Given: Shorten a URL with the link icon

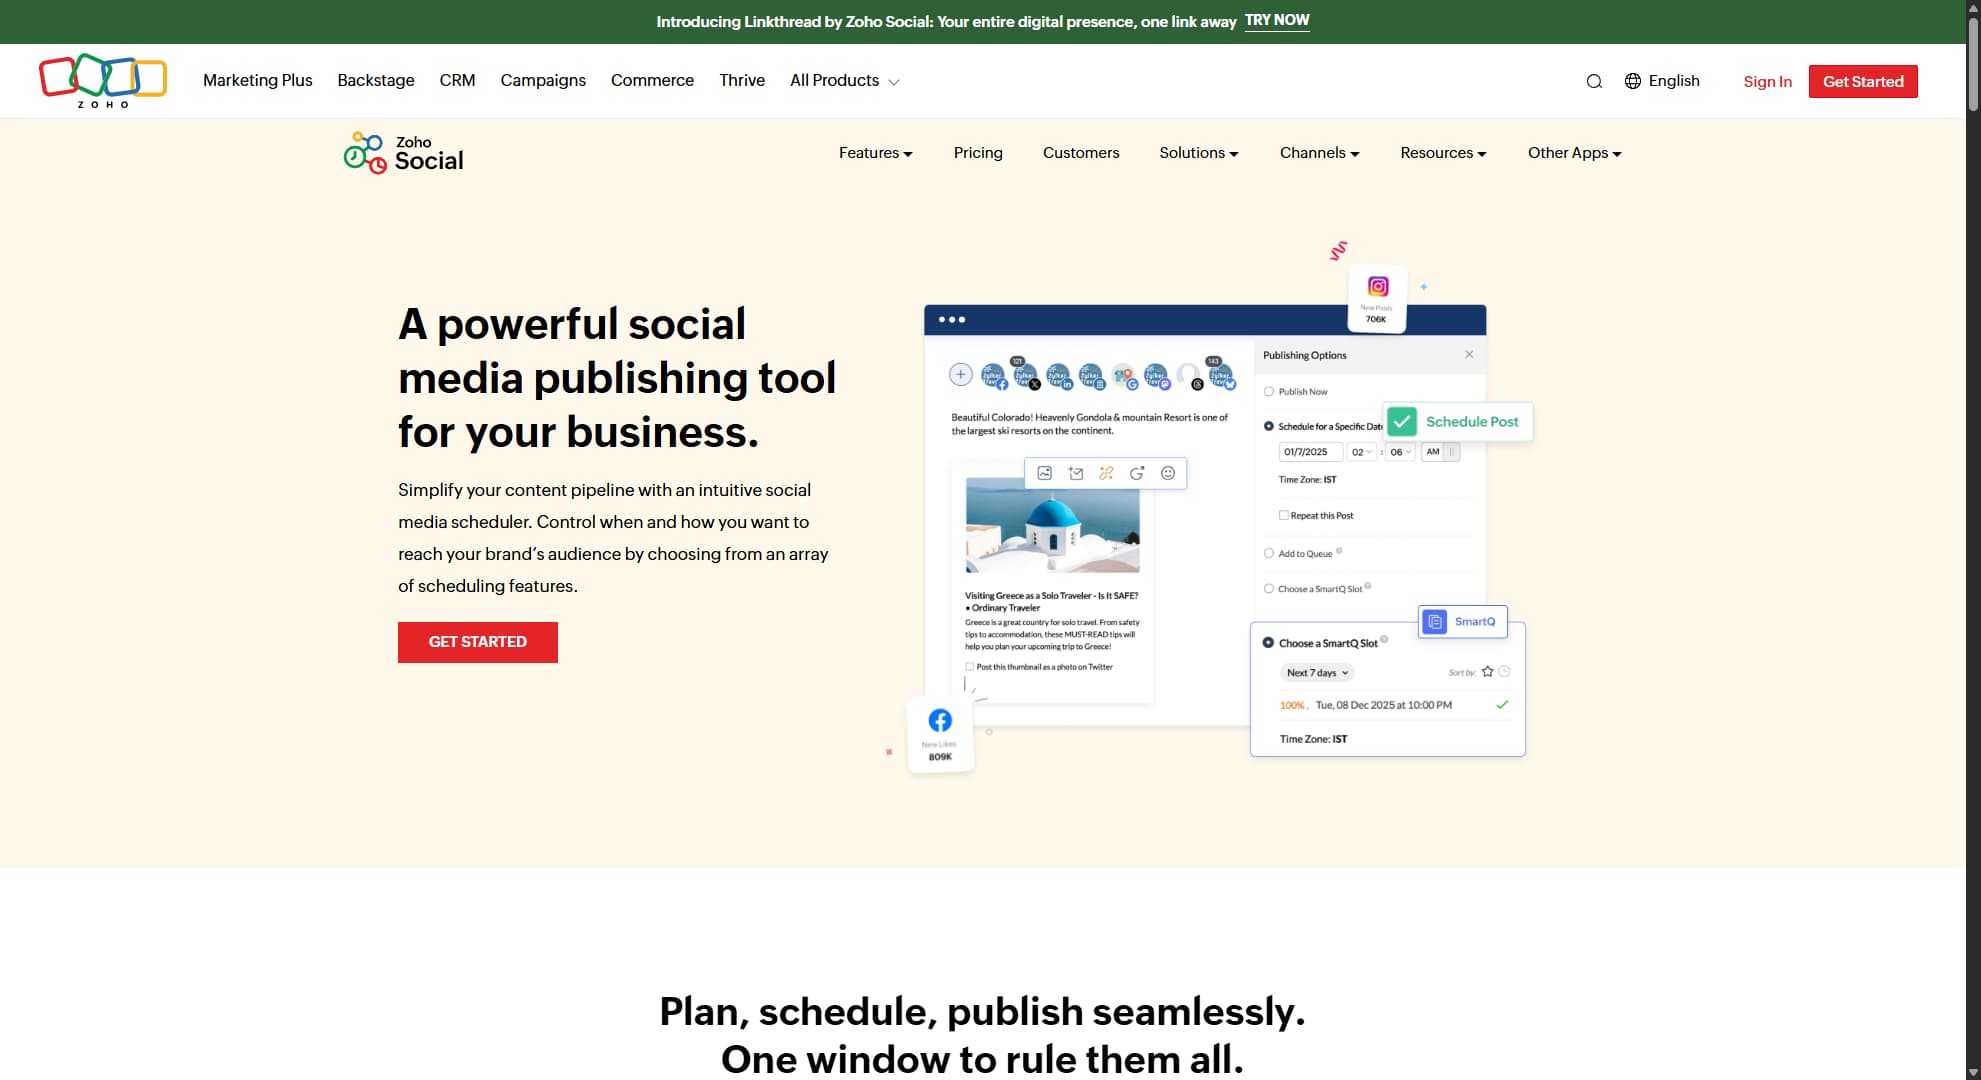Looking at the screenshot, I should pos(1107,473).
